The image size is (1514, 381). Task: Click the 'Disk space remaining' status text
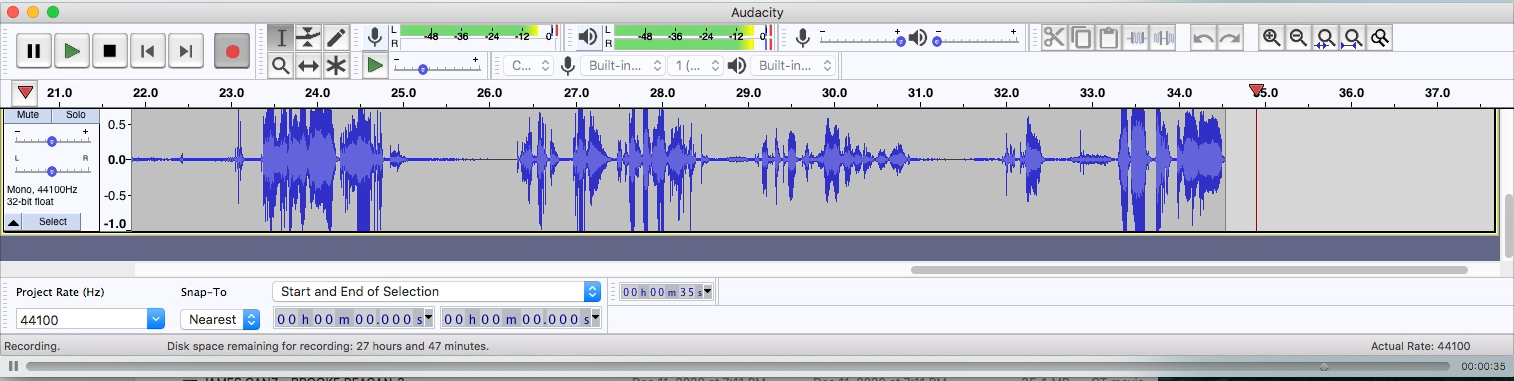[328, 346]
